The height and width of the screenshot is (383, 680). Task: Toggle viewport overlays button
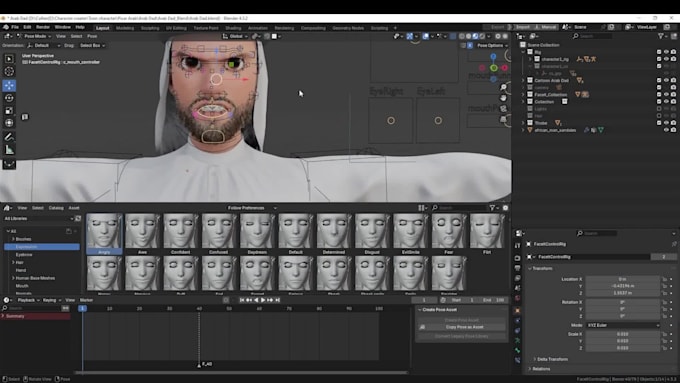click(426, 36)
